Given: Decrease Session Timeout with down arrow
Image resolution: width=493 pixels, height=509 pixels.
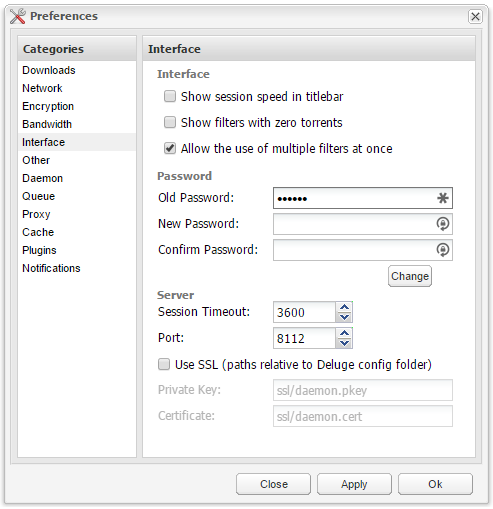Looking at the screenshot, I should pos(344,317).
